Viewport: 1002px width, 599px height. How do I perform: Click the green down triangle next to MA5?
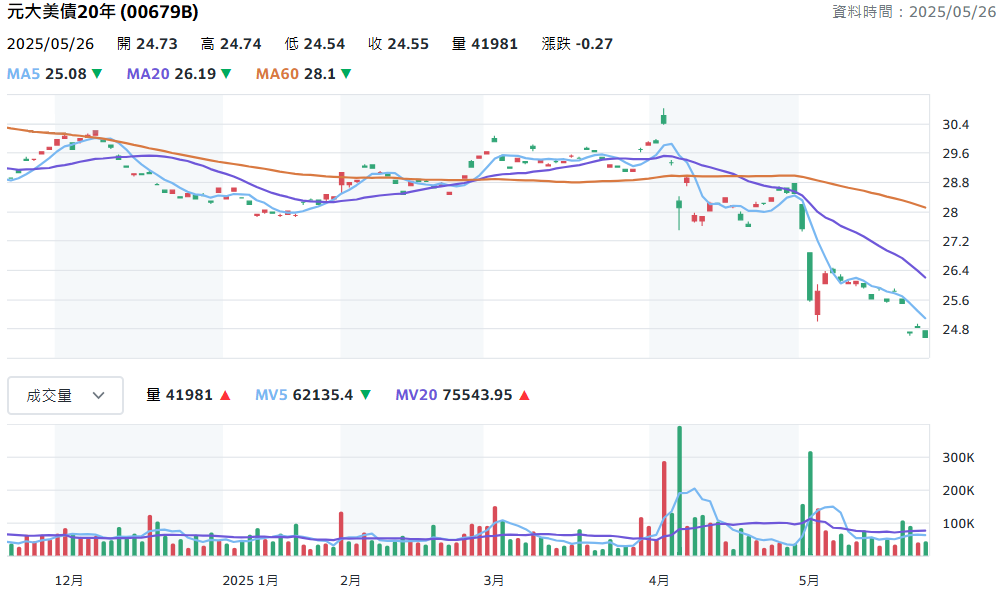(97, 74)
